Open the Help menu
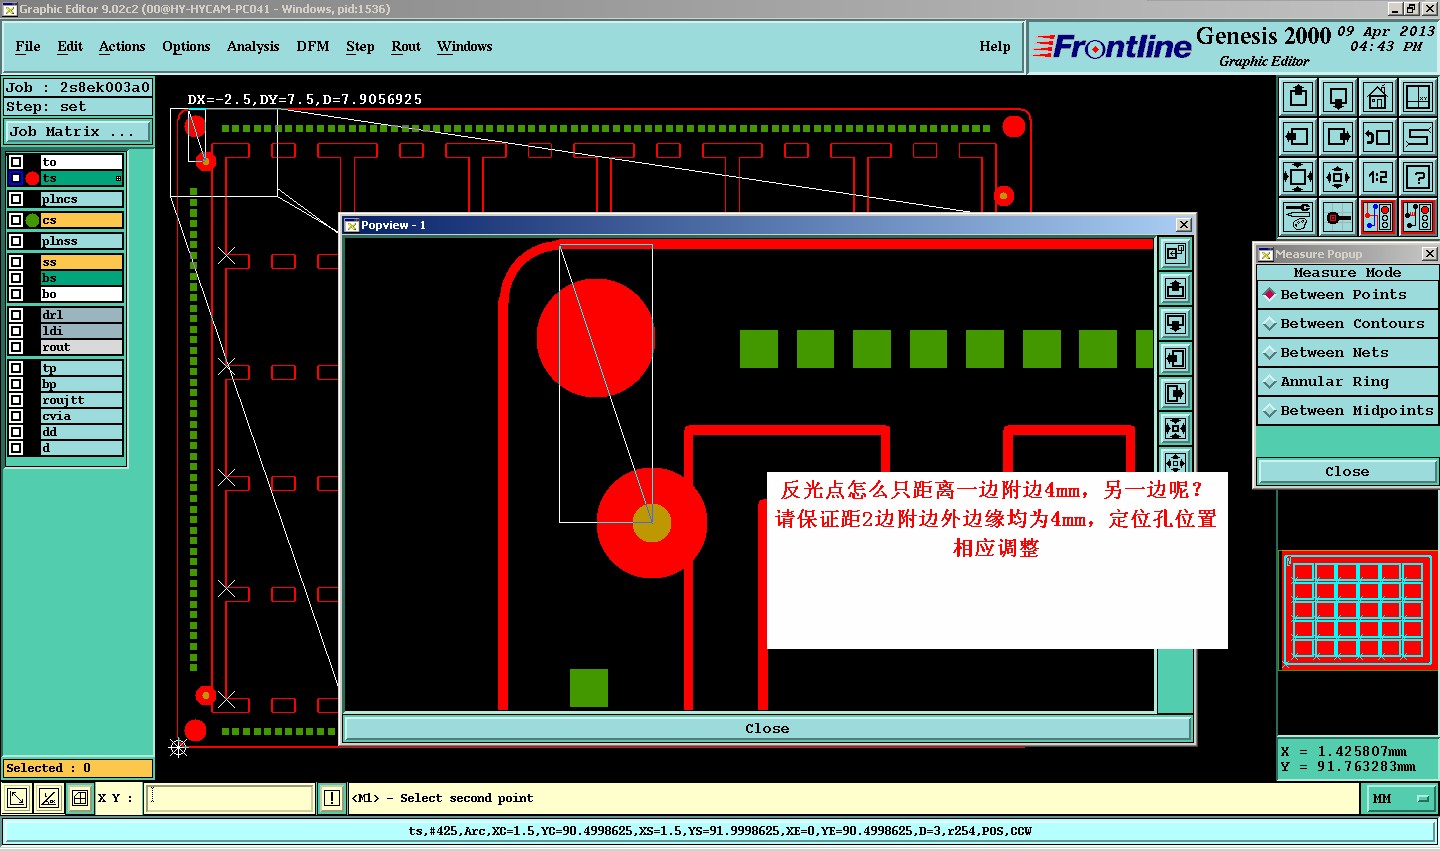Screen dimensions: 1440x851 (995, 46)
